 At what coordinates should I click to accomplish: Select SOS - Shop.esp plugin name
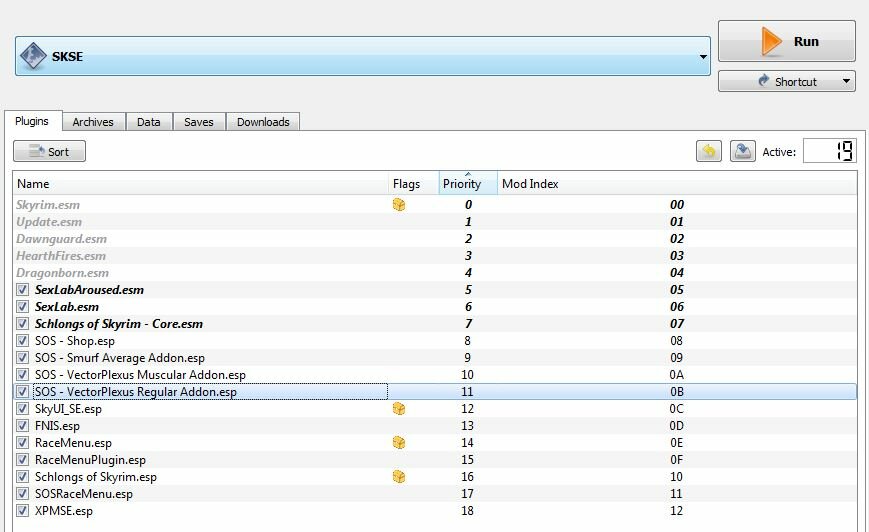point(75,341)
